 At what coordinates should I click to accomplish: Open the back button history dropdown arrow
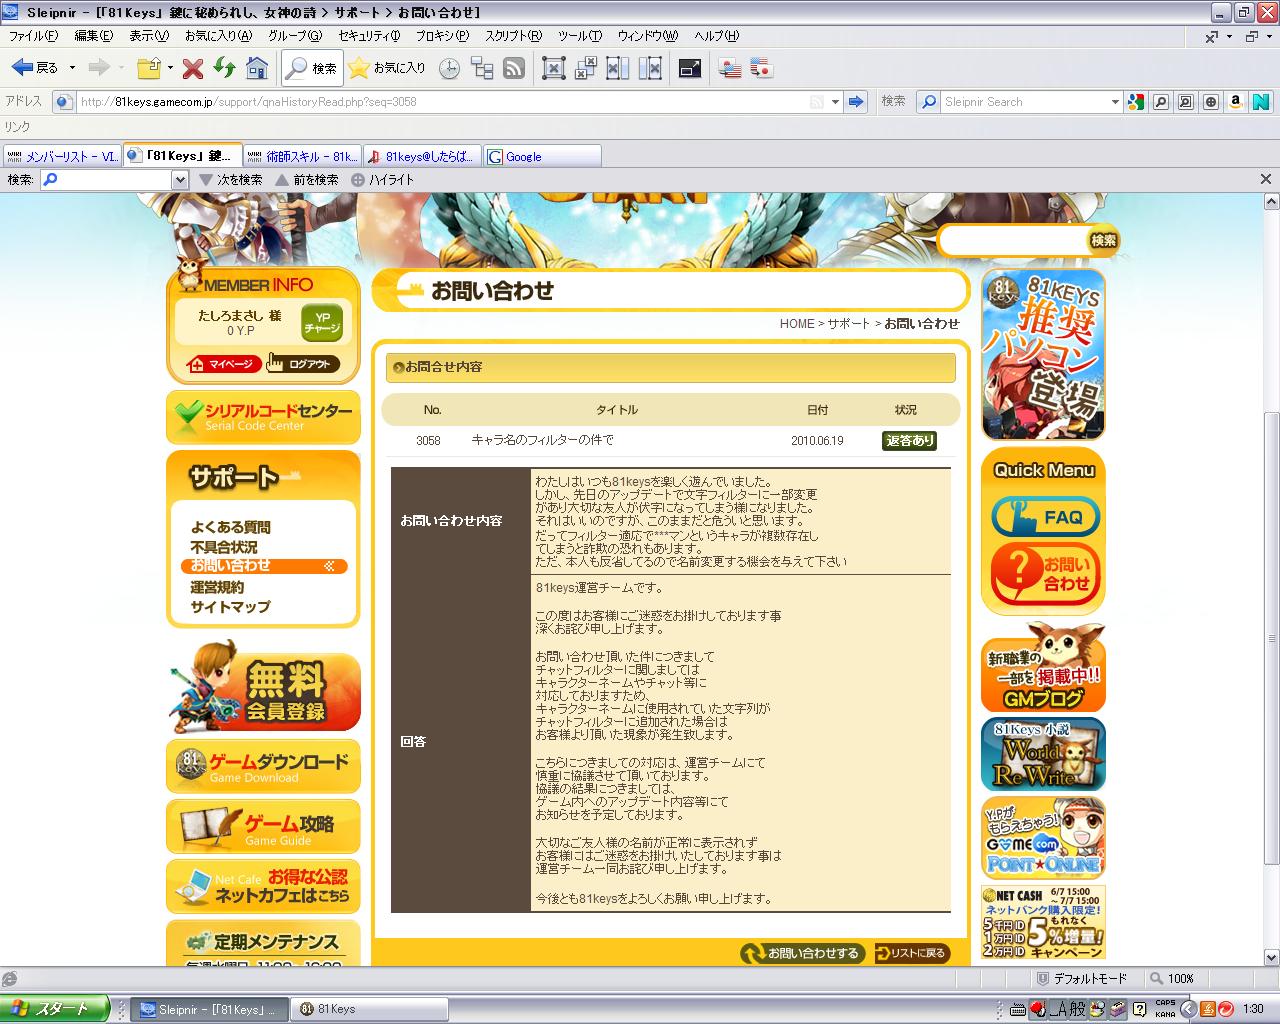[x=72, y=68]
